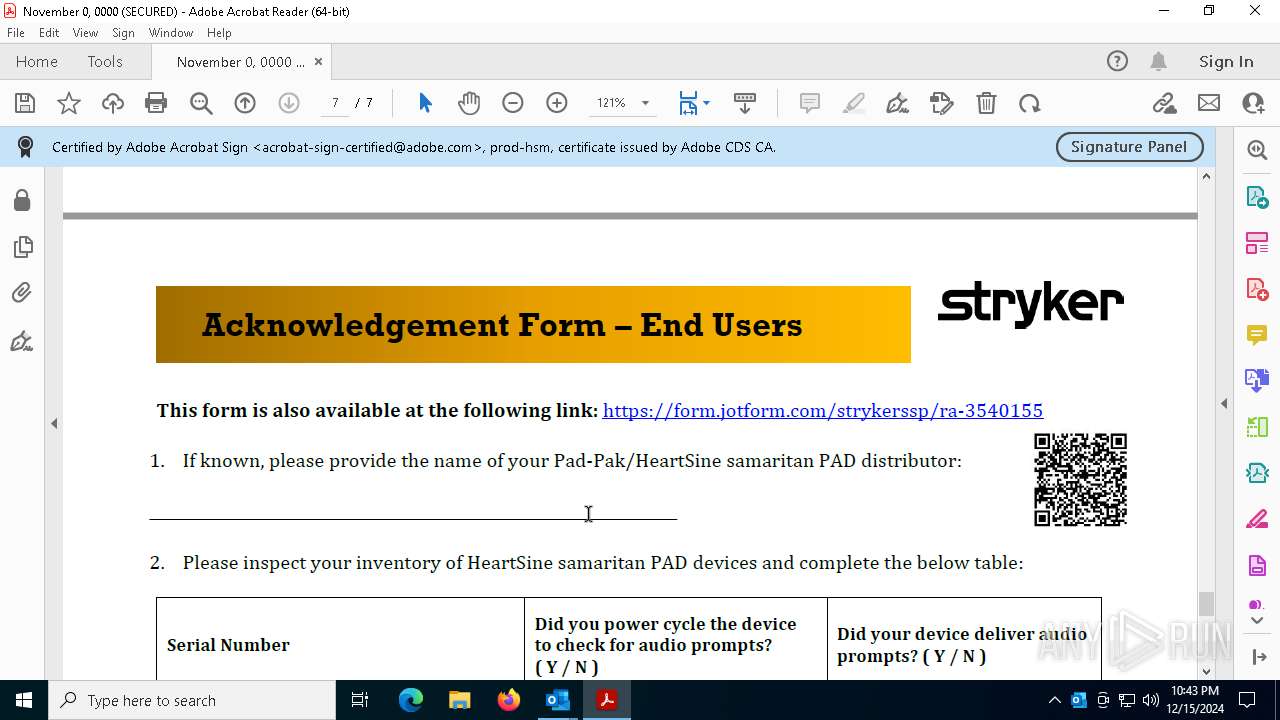This screenshot has height=720, width=1280.
Task: Open the security lock panel
Action: tap(22, 200)
